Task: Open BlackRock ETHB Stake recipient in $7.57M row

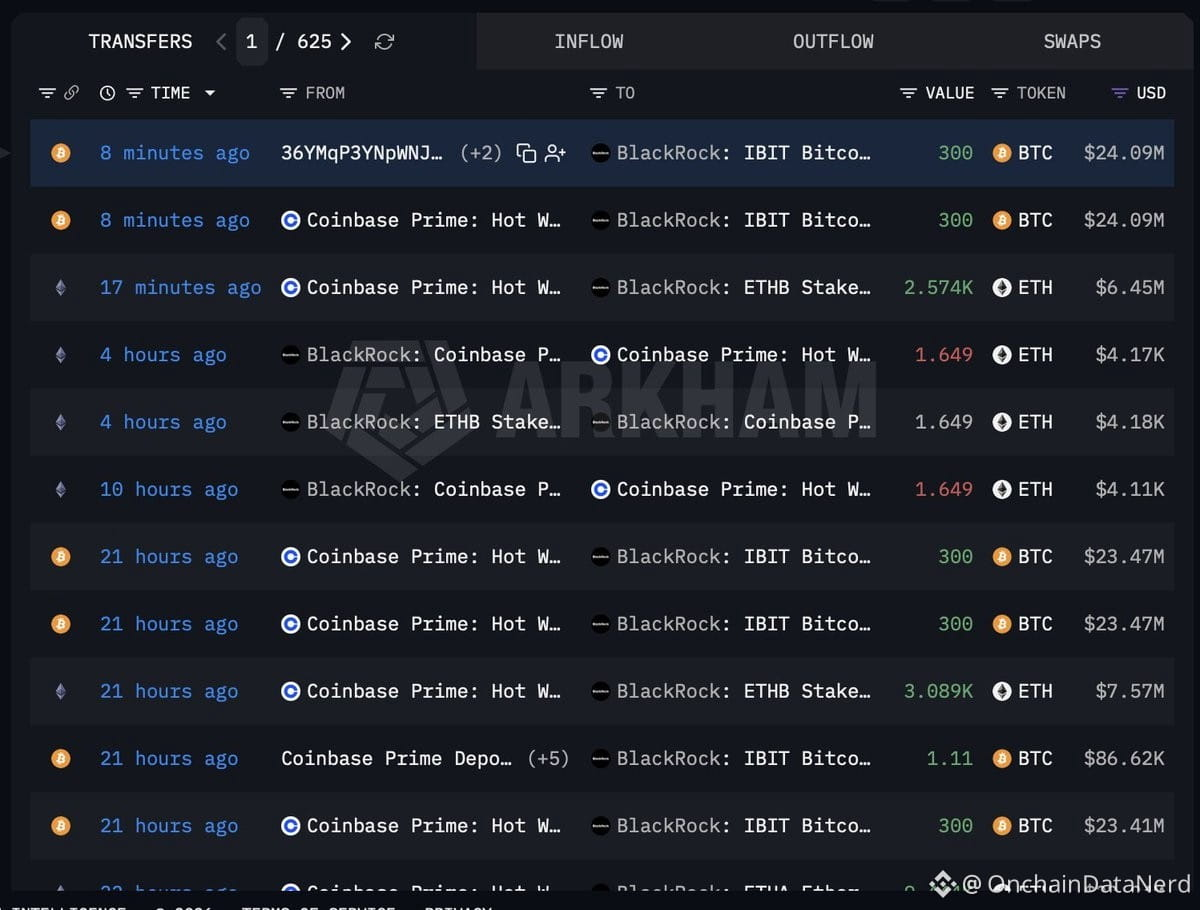Action: (x=744, y=692)
